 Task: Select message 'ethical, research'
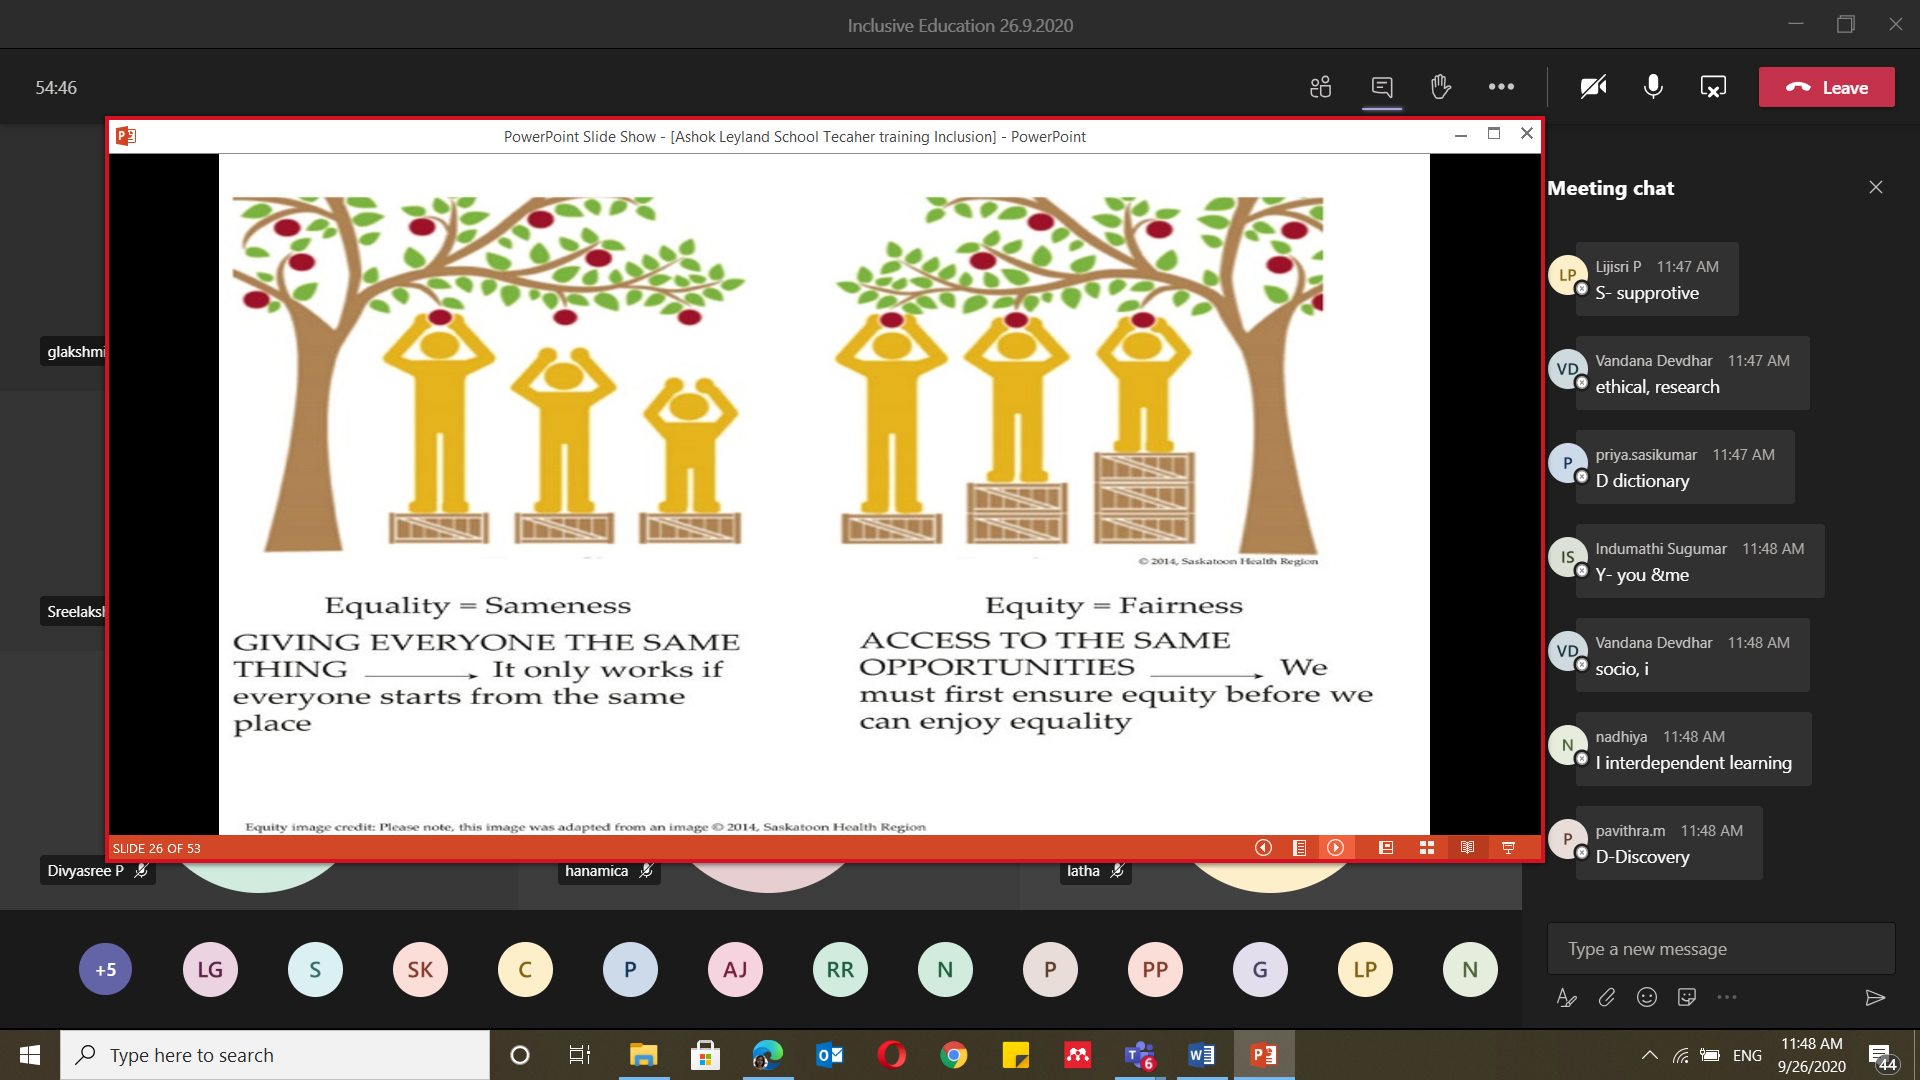coord(1657,387)
